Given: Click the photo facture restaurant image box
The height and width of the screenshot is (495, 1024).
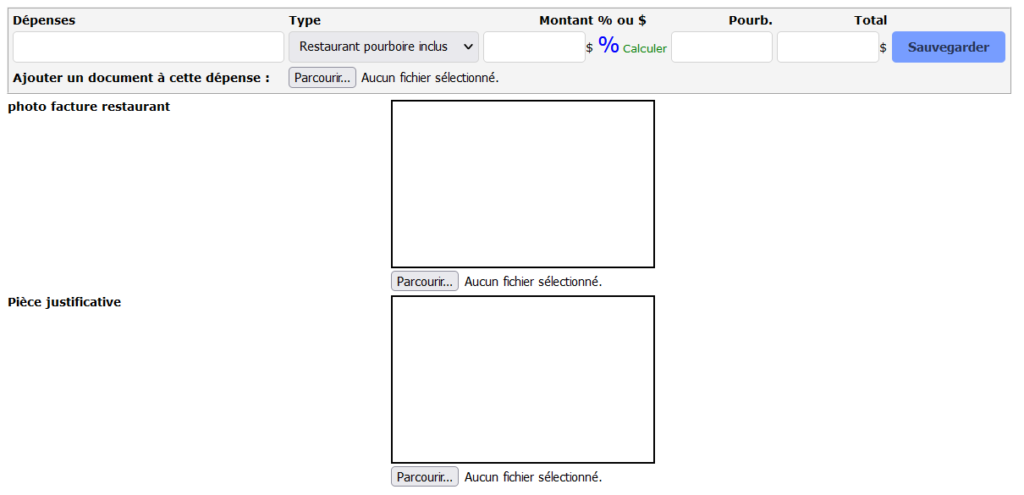Looking at the screenshot, I should pos(522,184).
